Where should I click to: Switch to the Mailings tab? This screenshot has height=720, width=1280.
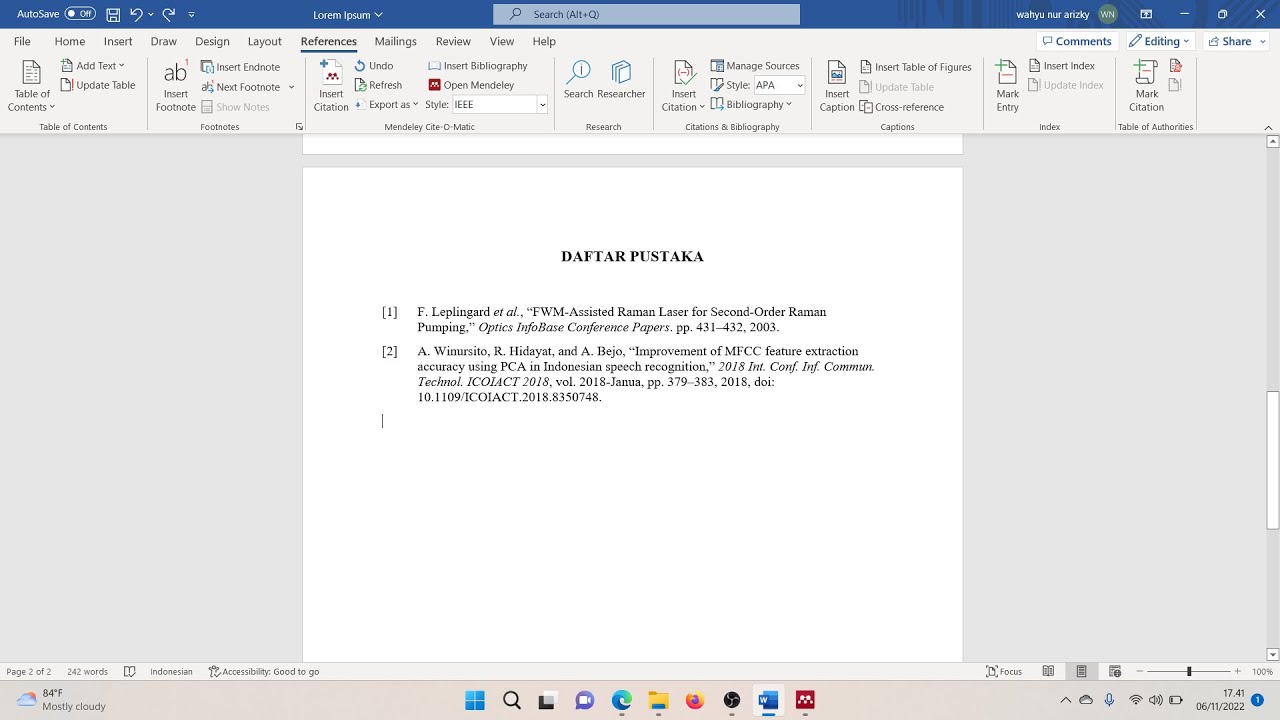click(395, 41)
